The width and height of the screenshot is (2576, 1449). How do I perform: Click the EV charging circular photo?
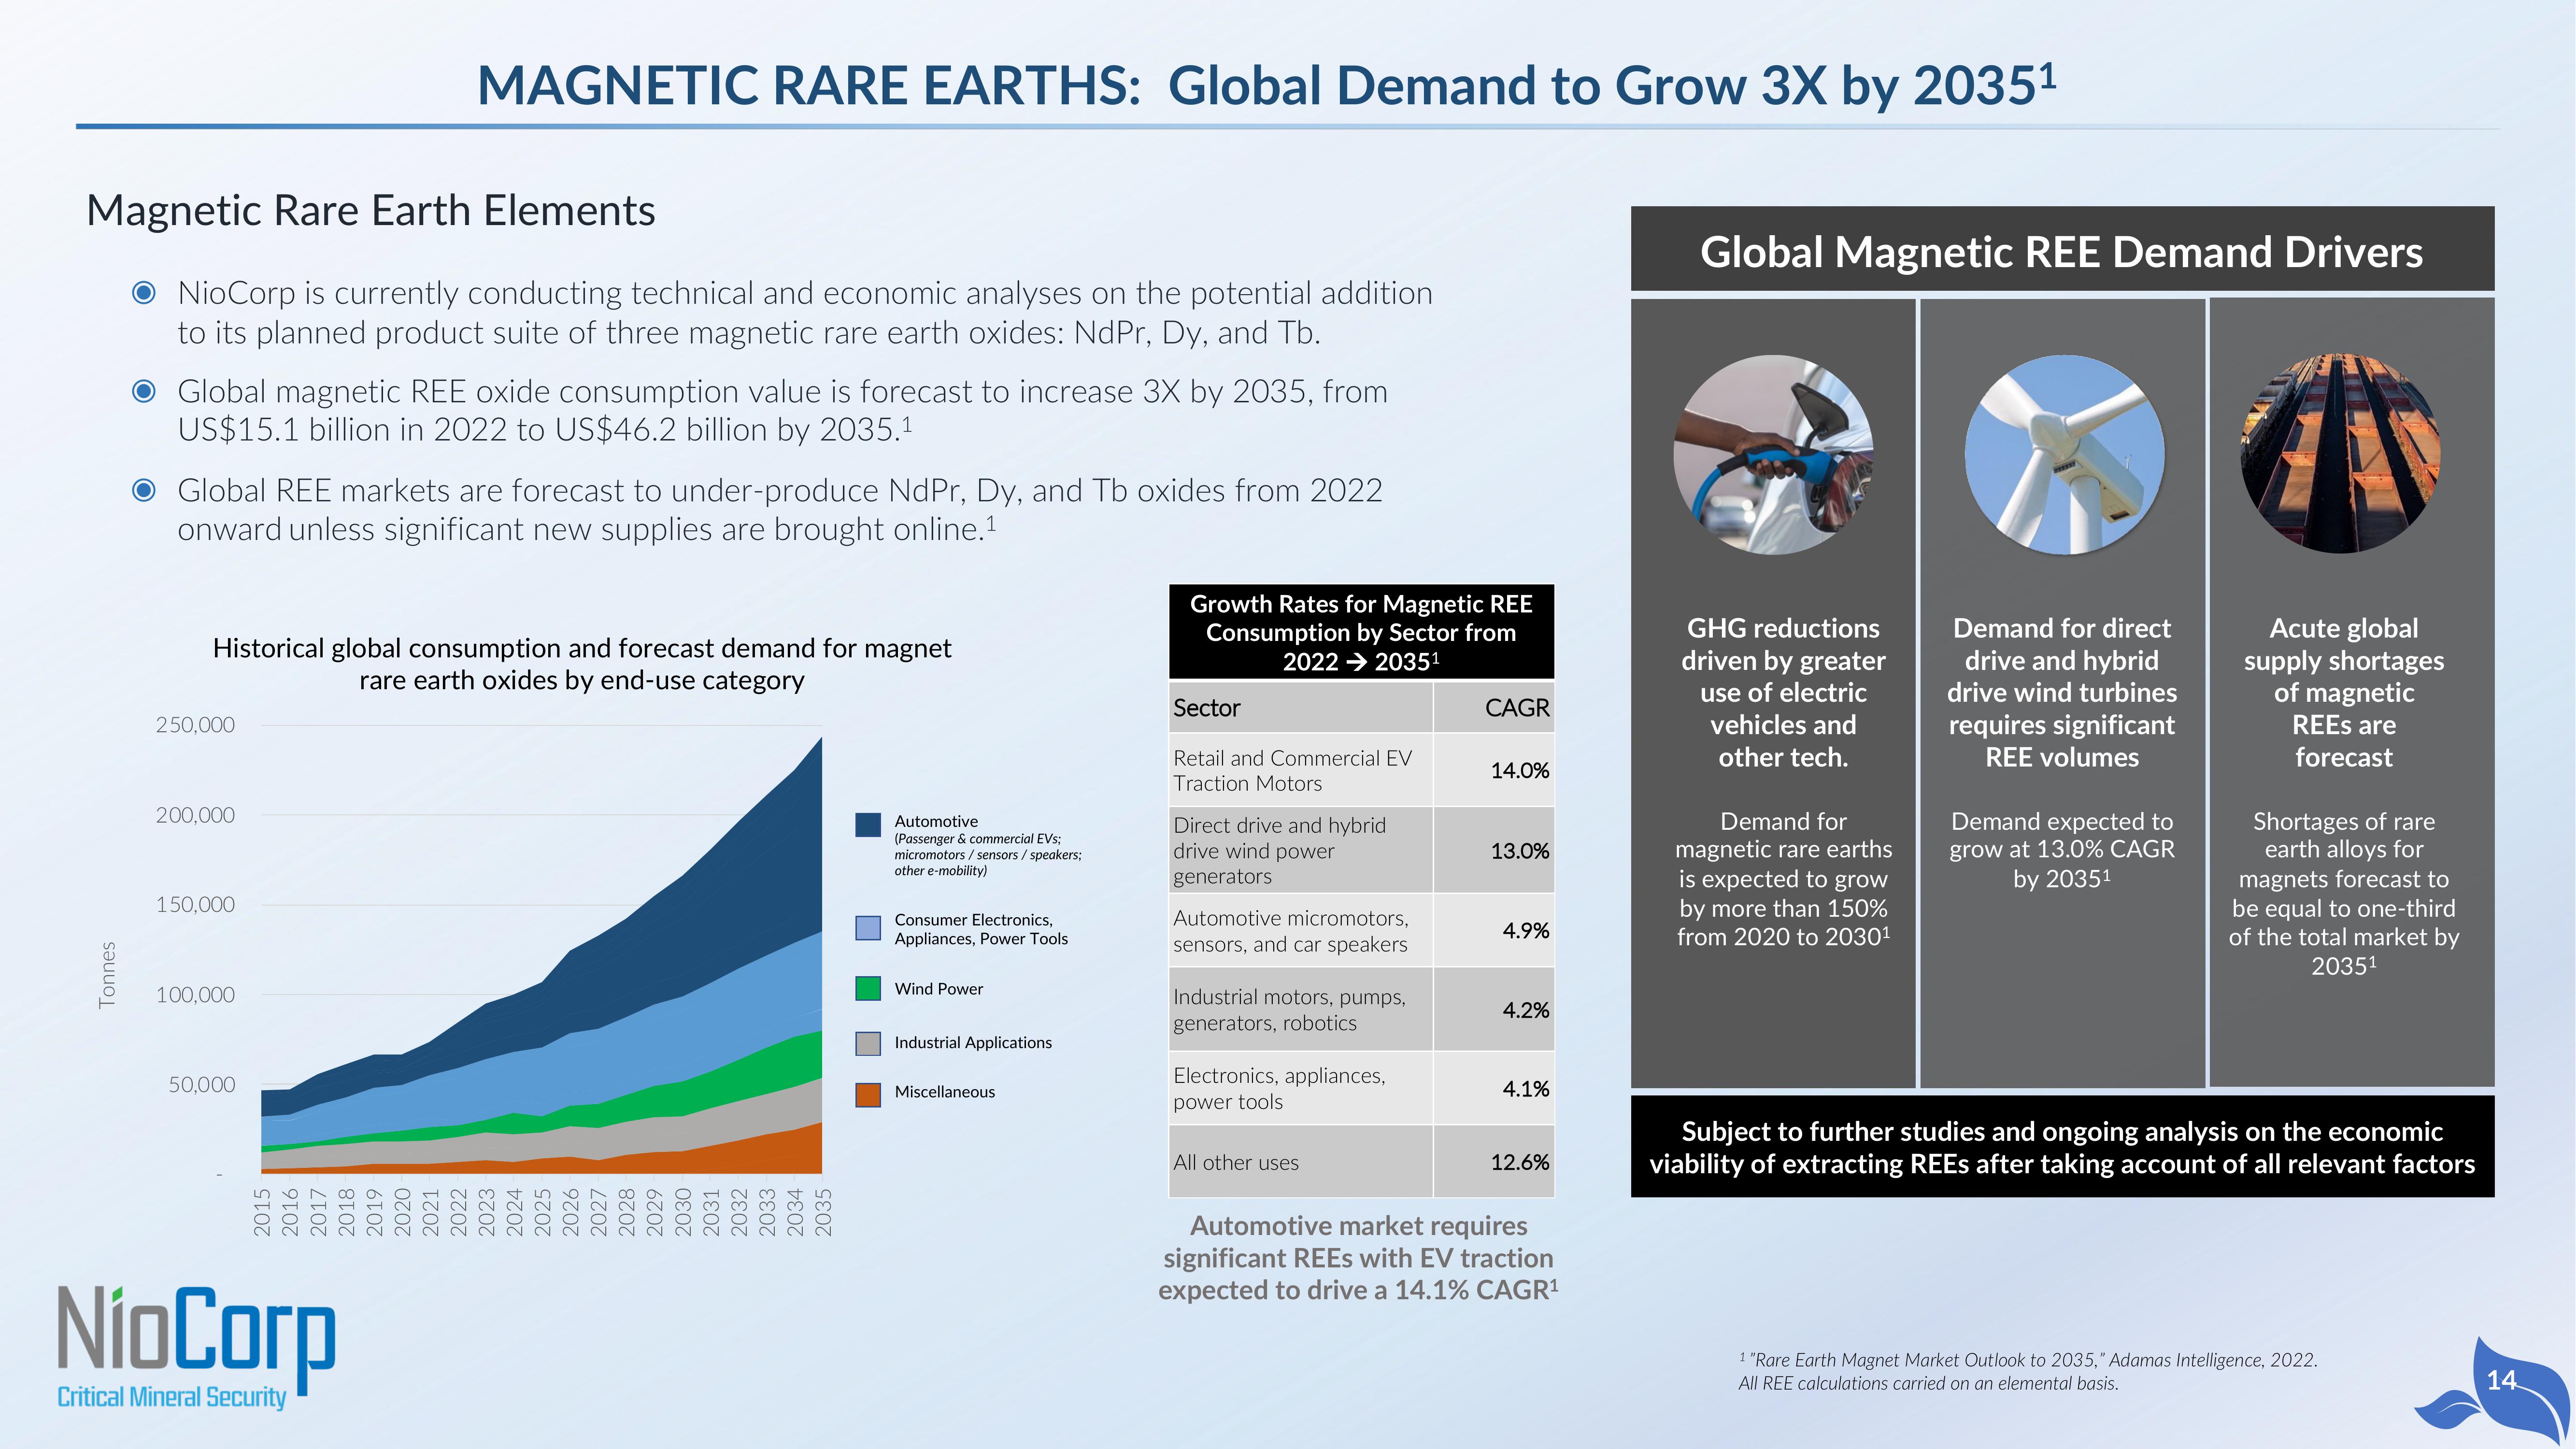pyautogui.click(x=1773, y=454)
